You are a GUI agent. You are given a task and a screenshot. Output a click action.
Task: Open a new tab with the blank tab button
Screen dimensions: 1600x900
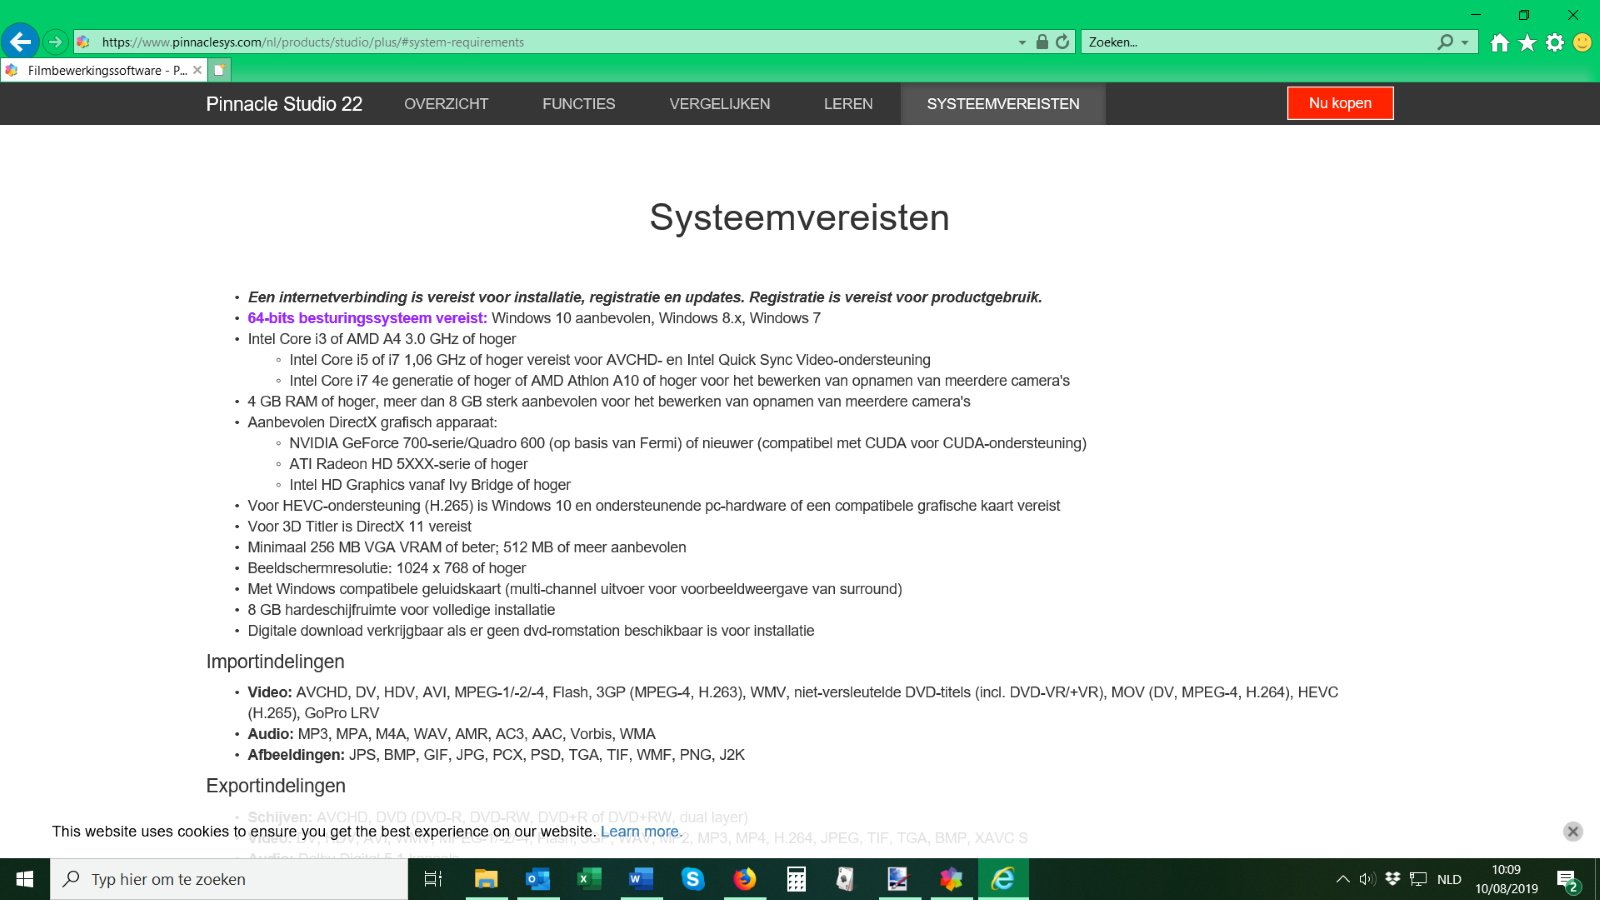click(219, 70)
